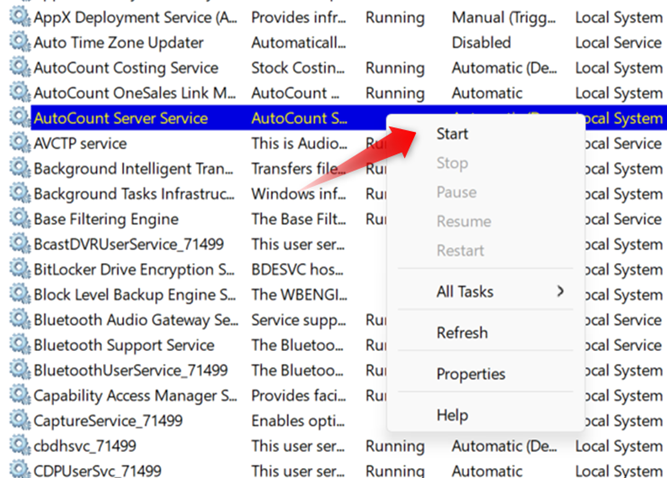Click gear icon beside AutoCount Server Service
The width and height of the screenshot is (667, 478).
19,118
